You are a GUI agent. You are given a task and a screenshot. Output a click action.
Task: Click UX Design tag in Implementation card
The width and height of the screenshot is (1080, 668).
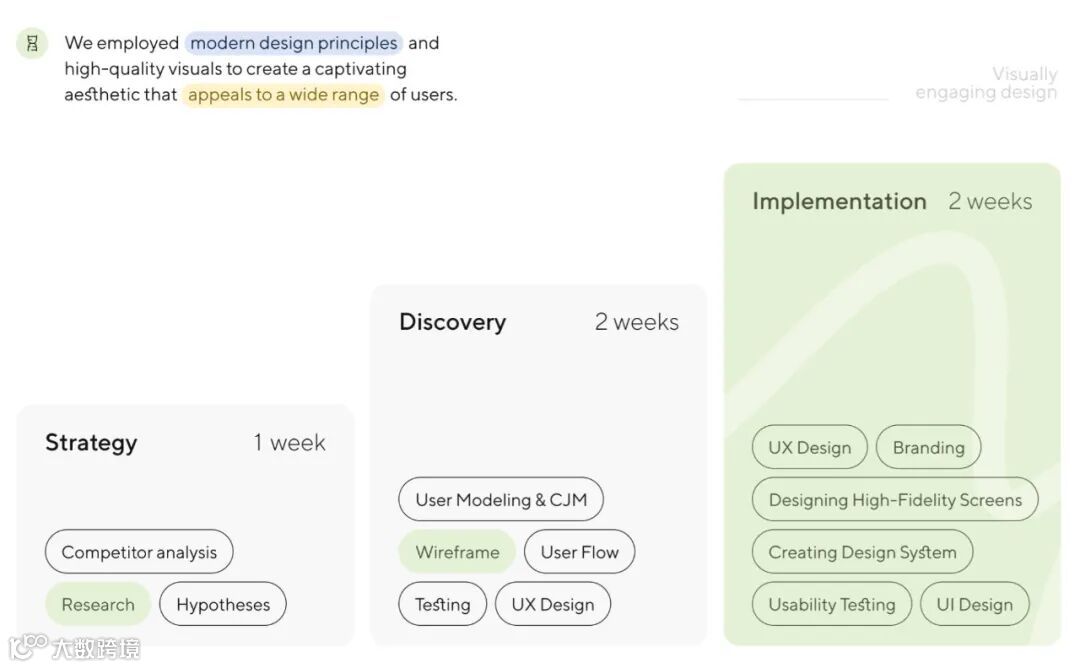coord(809,448)
